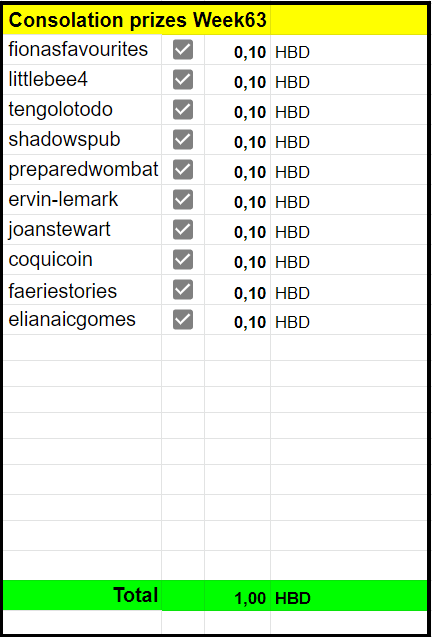Uncheck the fionasfavourites checkbox
Image resolution: width=432 pixels, height=637 pixels.
click(182, 50)
